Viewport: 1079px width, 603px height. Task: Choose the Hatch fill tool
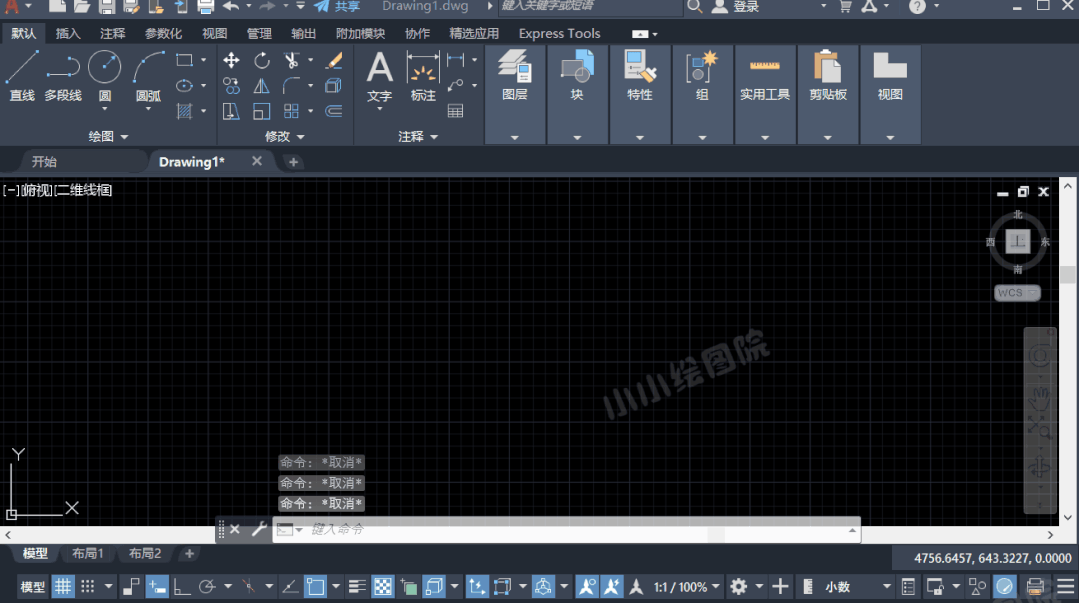(184, 111)
